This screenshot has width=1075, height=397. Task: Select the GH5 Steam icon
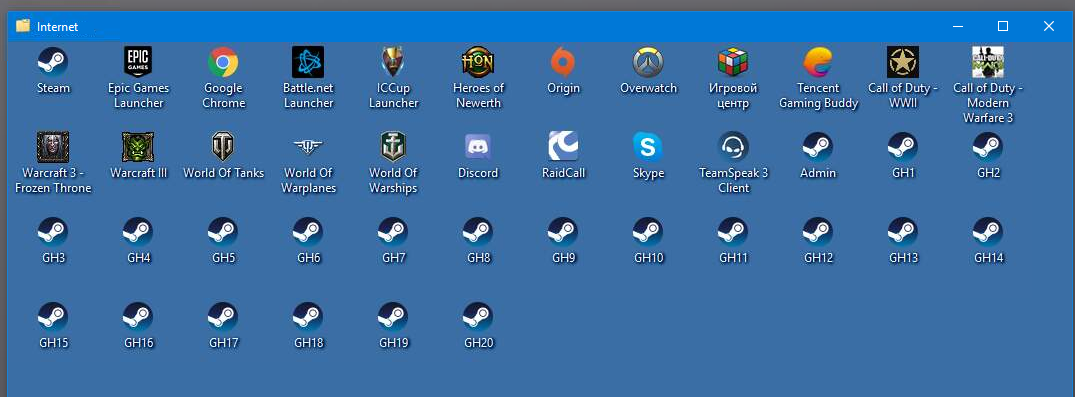click(x=223, y=232)
